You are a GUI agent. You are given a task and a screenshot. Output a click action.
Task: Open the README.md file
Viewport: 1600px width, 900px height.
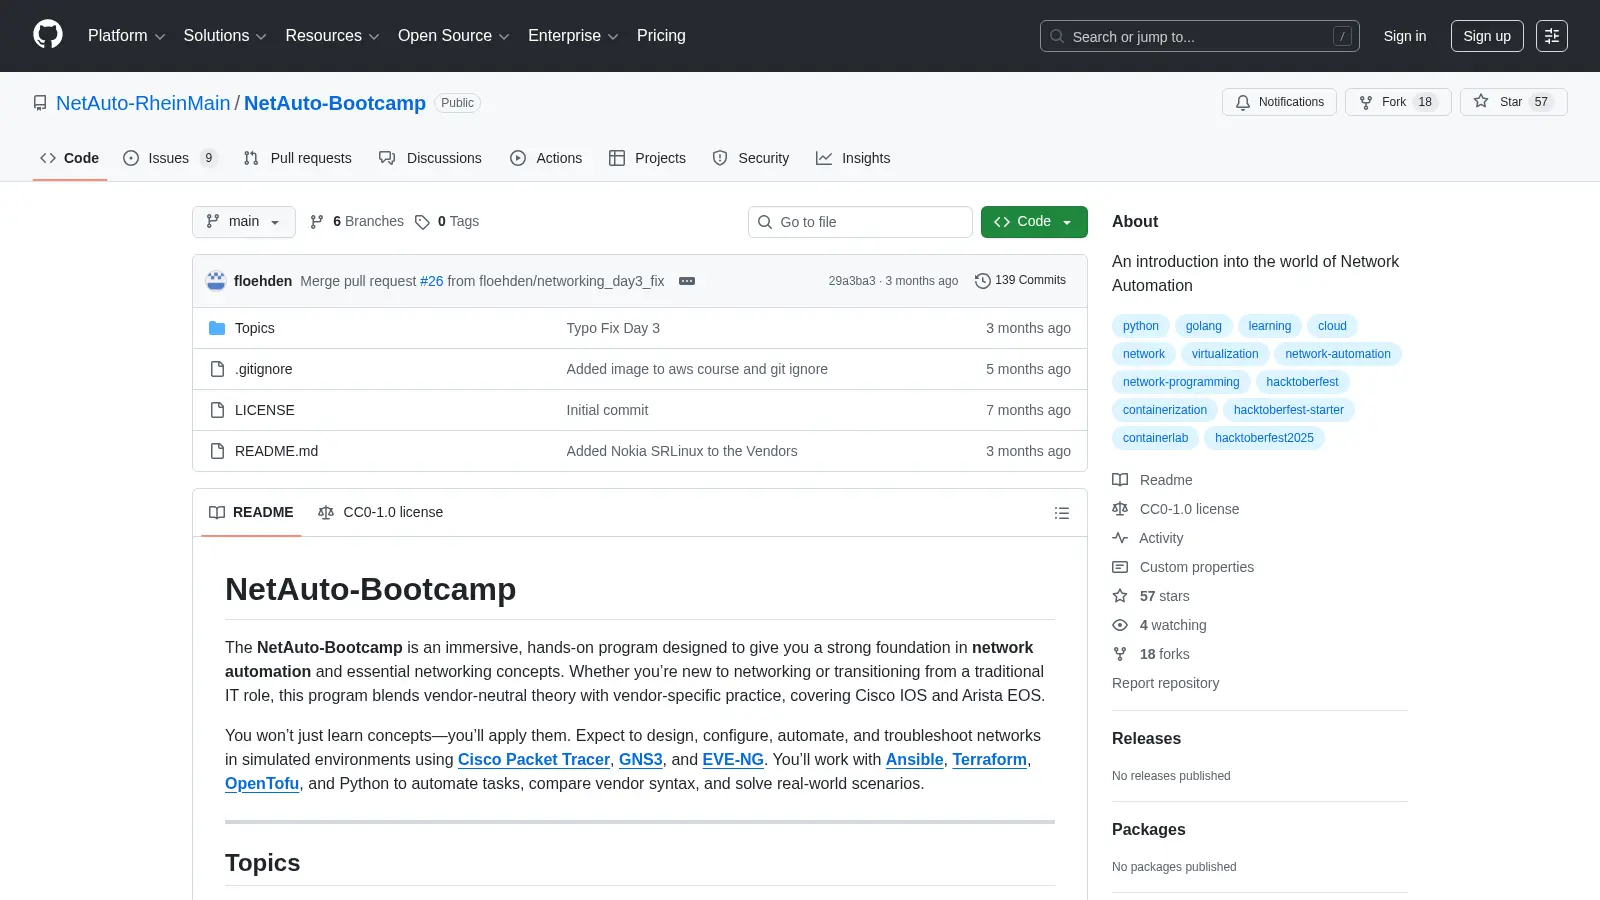pyautogui.click(x=276, y=451)
